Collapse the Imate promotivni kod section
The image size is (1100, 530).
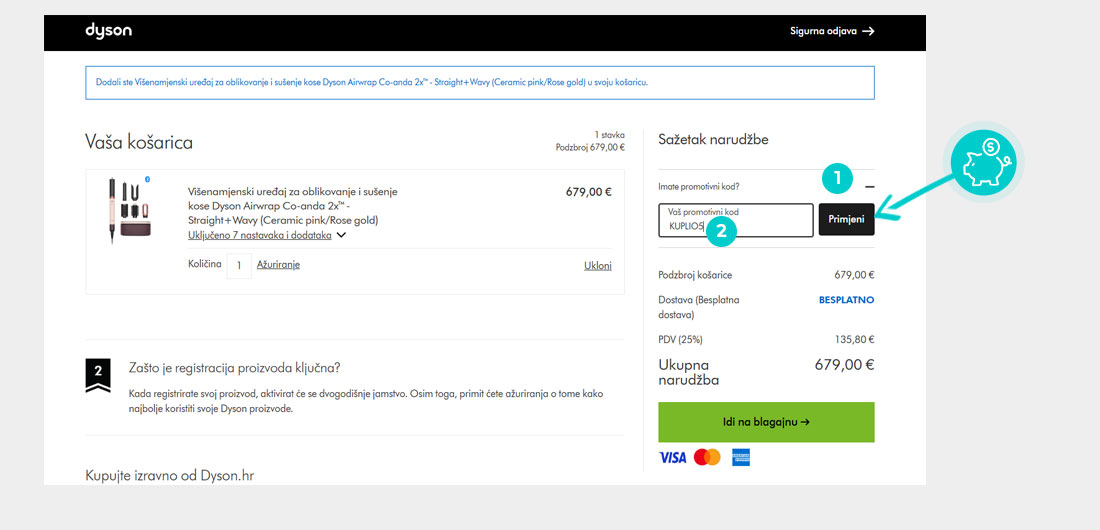[x=870, y=187]
